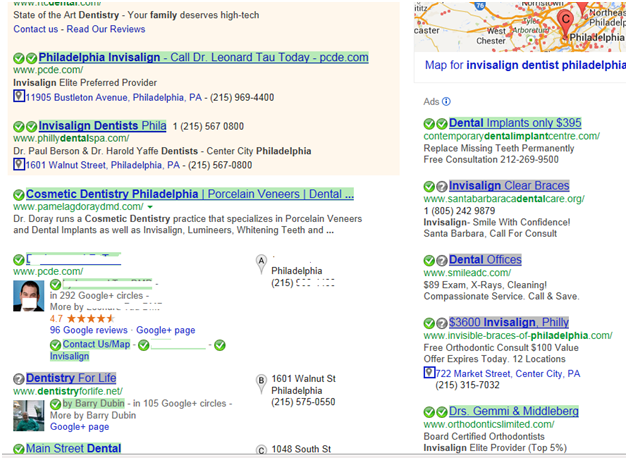The width and height of the screenshot is (628, 460).
Task: Open Google+ page link under Barry Dubin
Action: coord(79,427)
